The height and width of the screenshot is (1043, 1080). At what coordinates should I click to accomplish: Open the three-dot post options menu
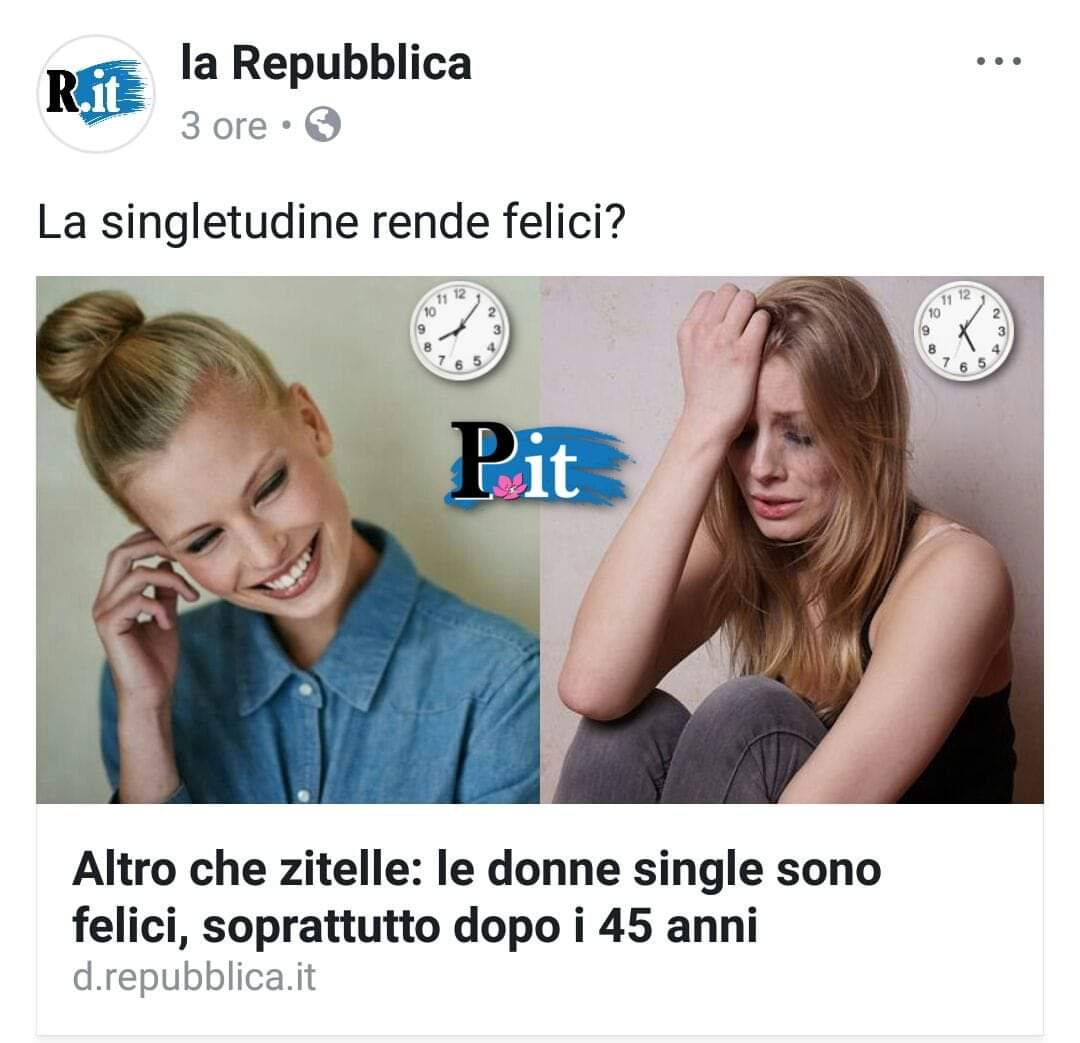(998, 61)
